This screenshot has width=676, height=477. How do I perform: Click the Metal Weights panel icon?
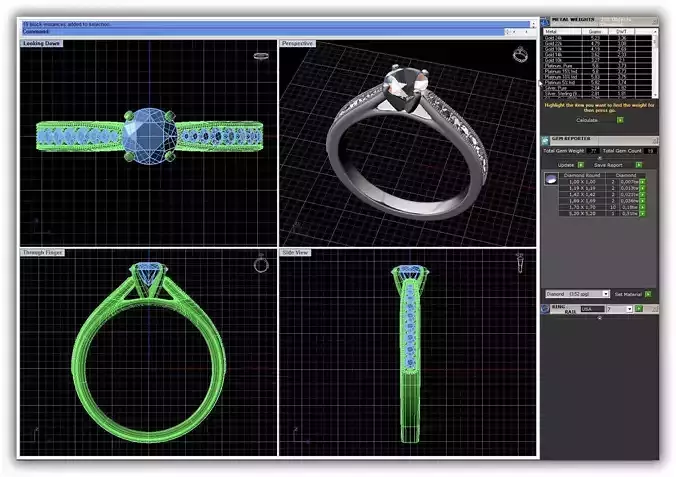545,21
